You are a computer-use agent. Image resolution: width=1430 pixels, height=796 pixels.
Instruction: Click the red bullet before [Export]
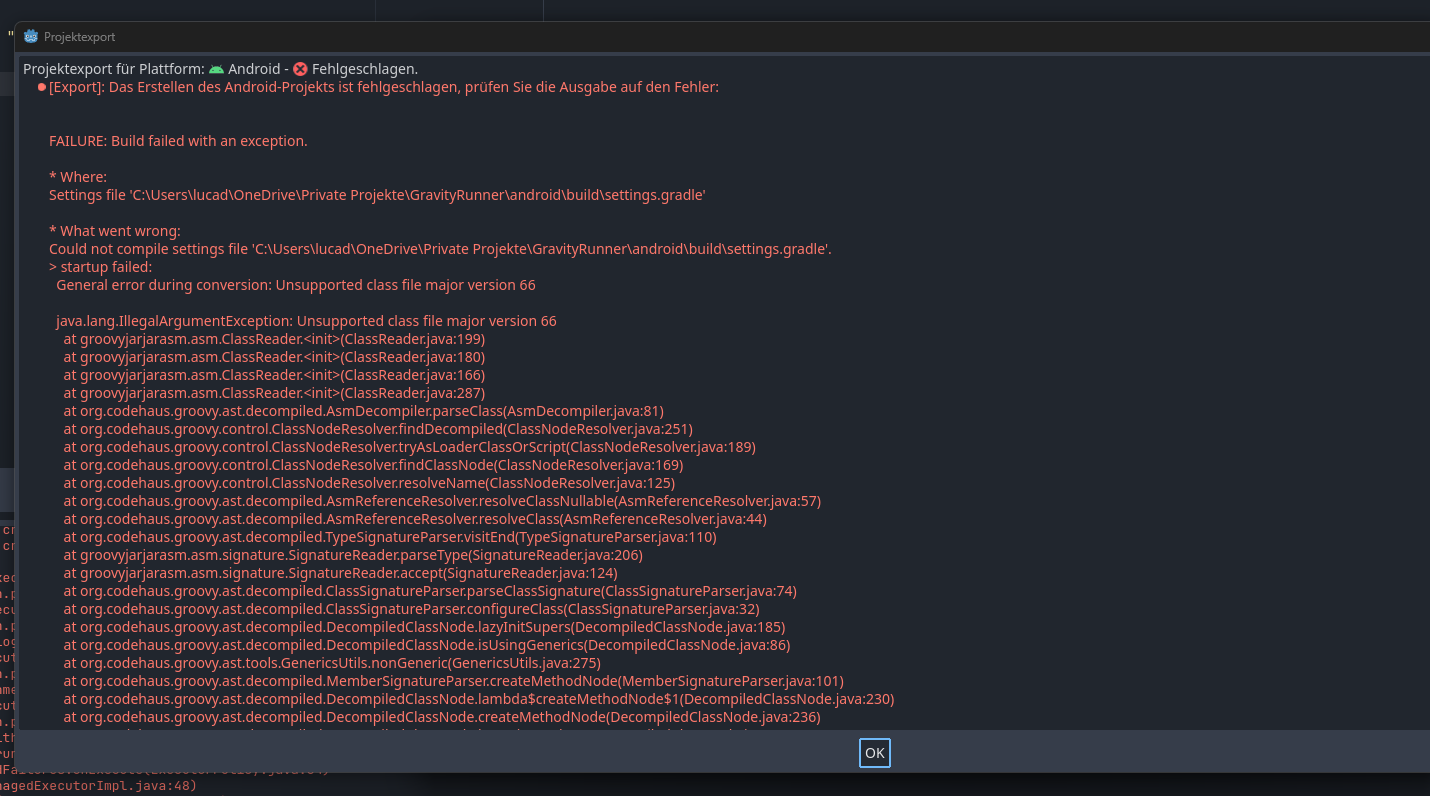tap(41, 87)
